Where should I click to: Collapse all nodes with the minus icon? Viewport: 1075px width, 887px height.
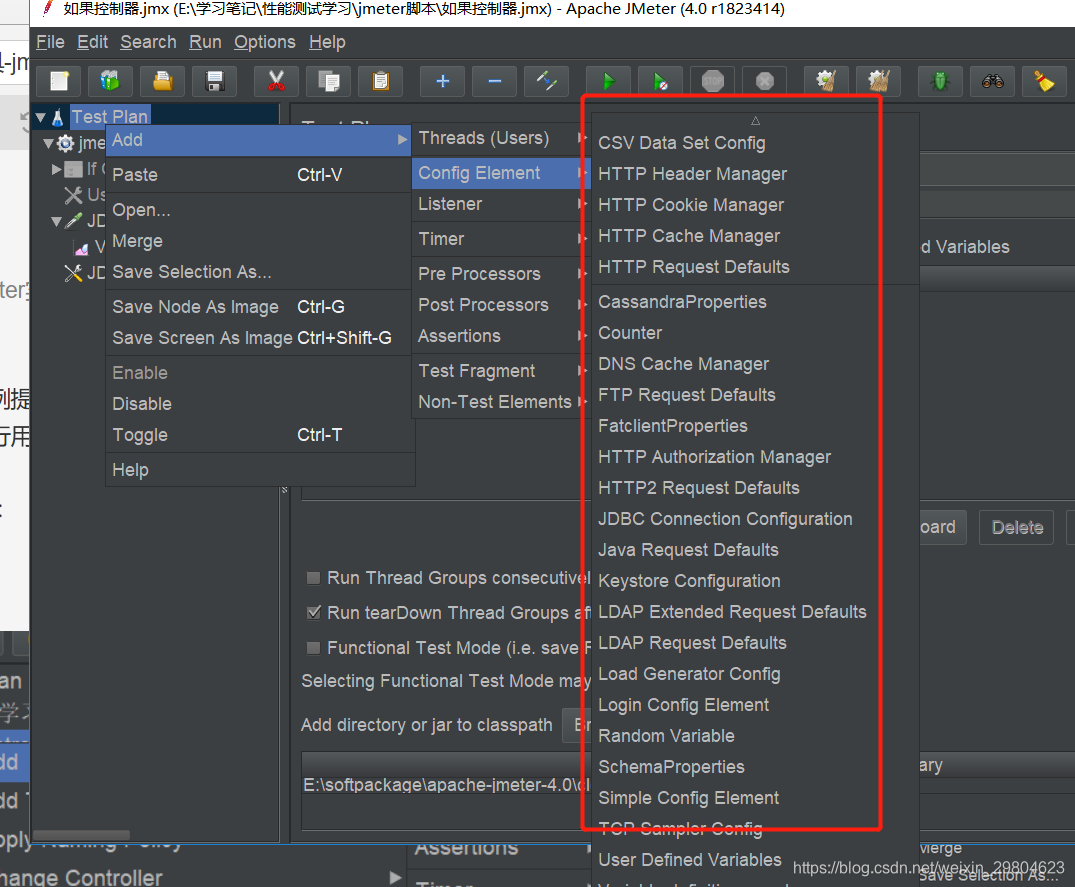494,82
